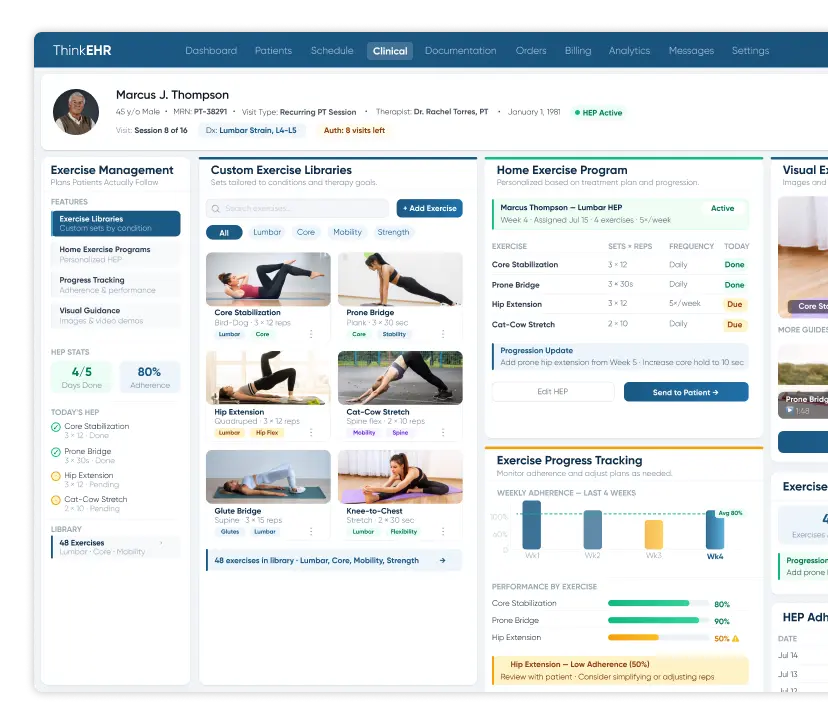The width and height of the screenshot is (828, 724).
Task: Open the Cat-Cow Stretch exercise thumbnail
Action: point(400,378)
